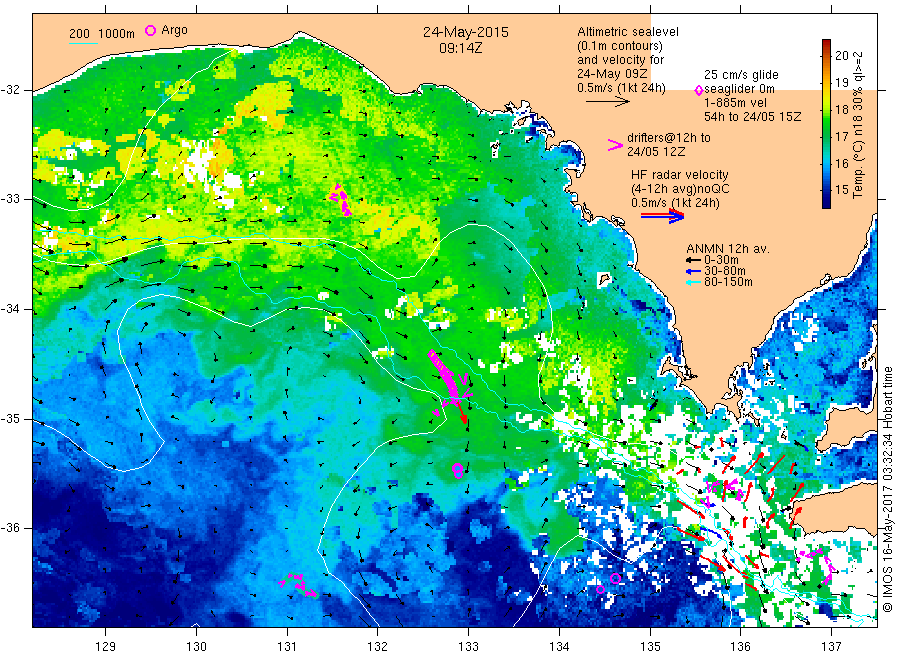Click the 'seaglider 0m' label
Screen dimensions: 900x660
point(739,89)
